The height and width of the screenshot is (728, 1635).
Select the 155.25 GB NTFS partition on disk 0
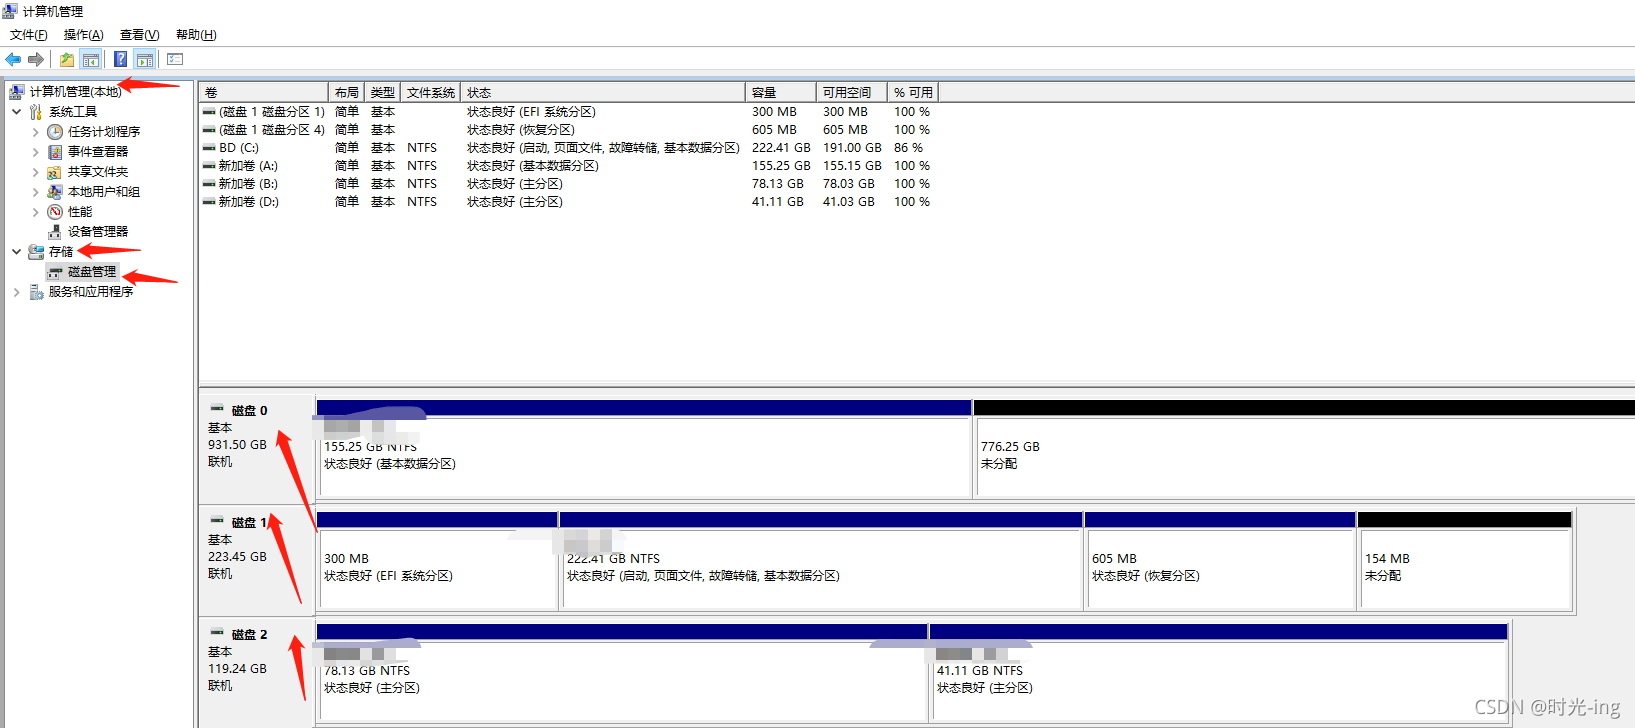coord(644,449)
